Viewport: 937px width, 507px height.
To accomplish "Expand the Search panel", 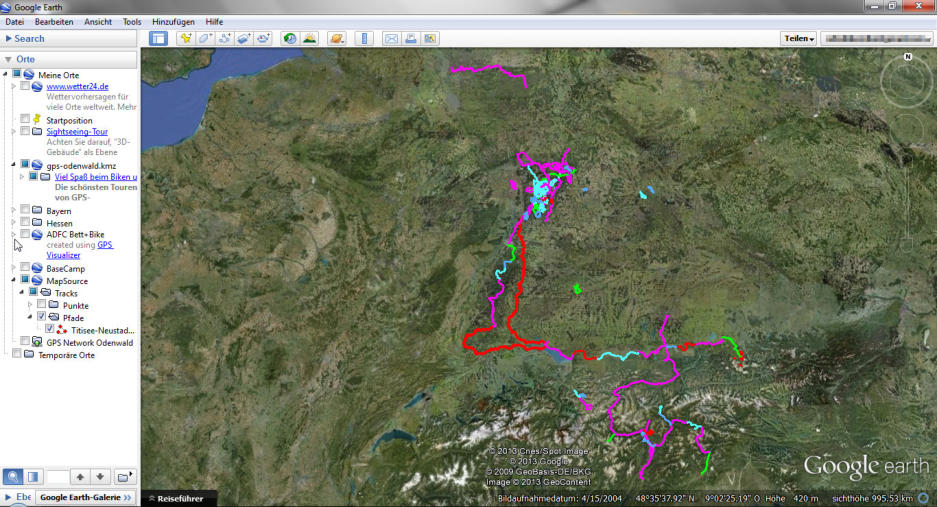I will click(x=29, y=38).
